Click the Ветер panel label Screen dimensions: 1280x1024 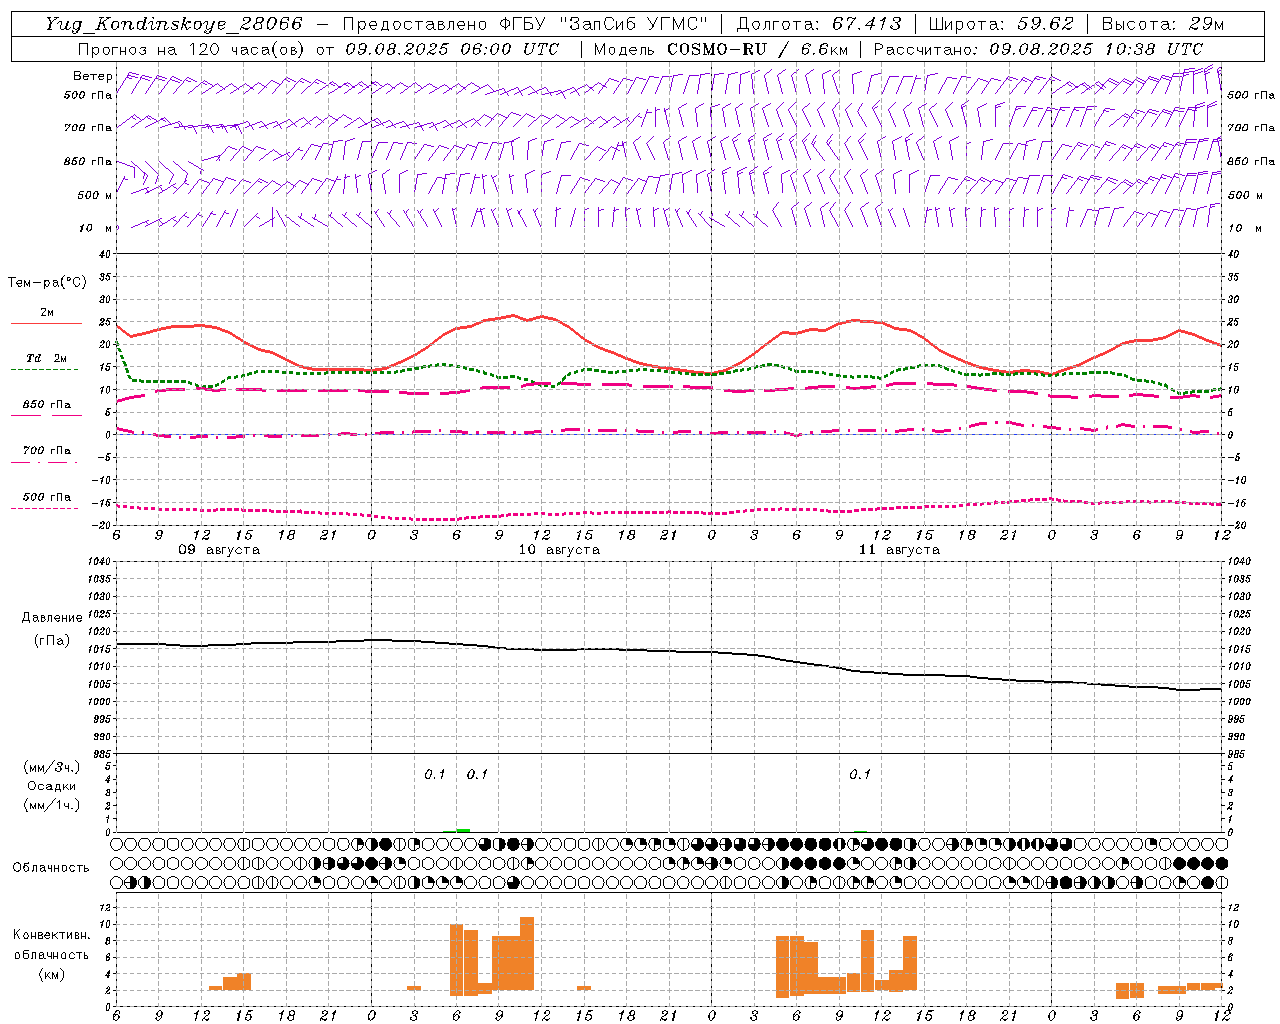(x=93, y=76)
